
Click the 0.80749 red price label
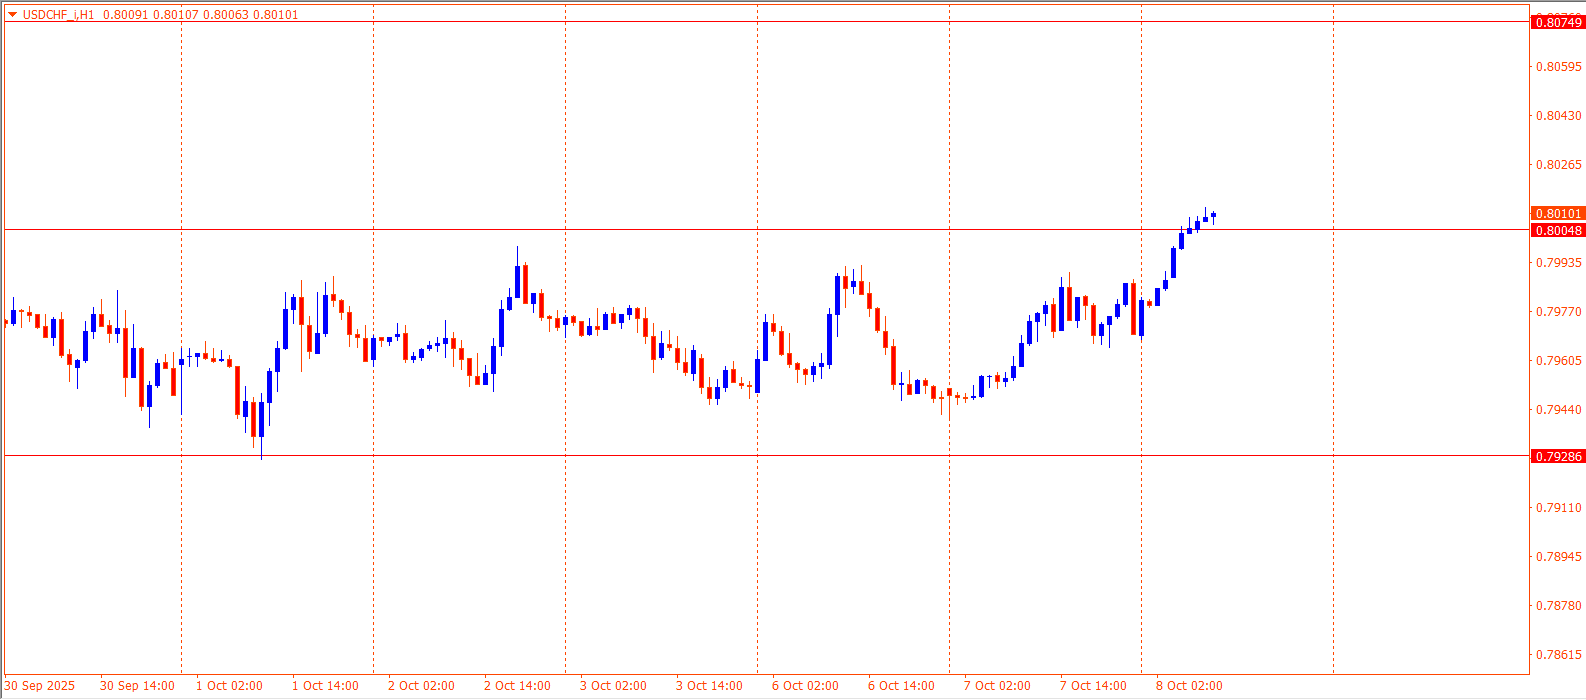click(1558, 22)
